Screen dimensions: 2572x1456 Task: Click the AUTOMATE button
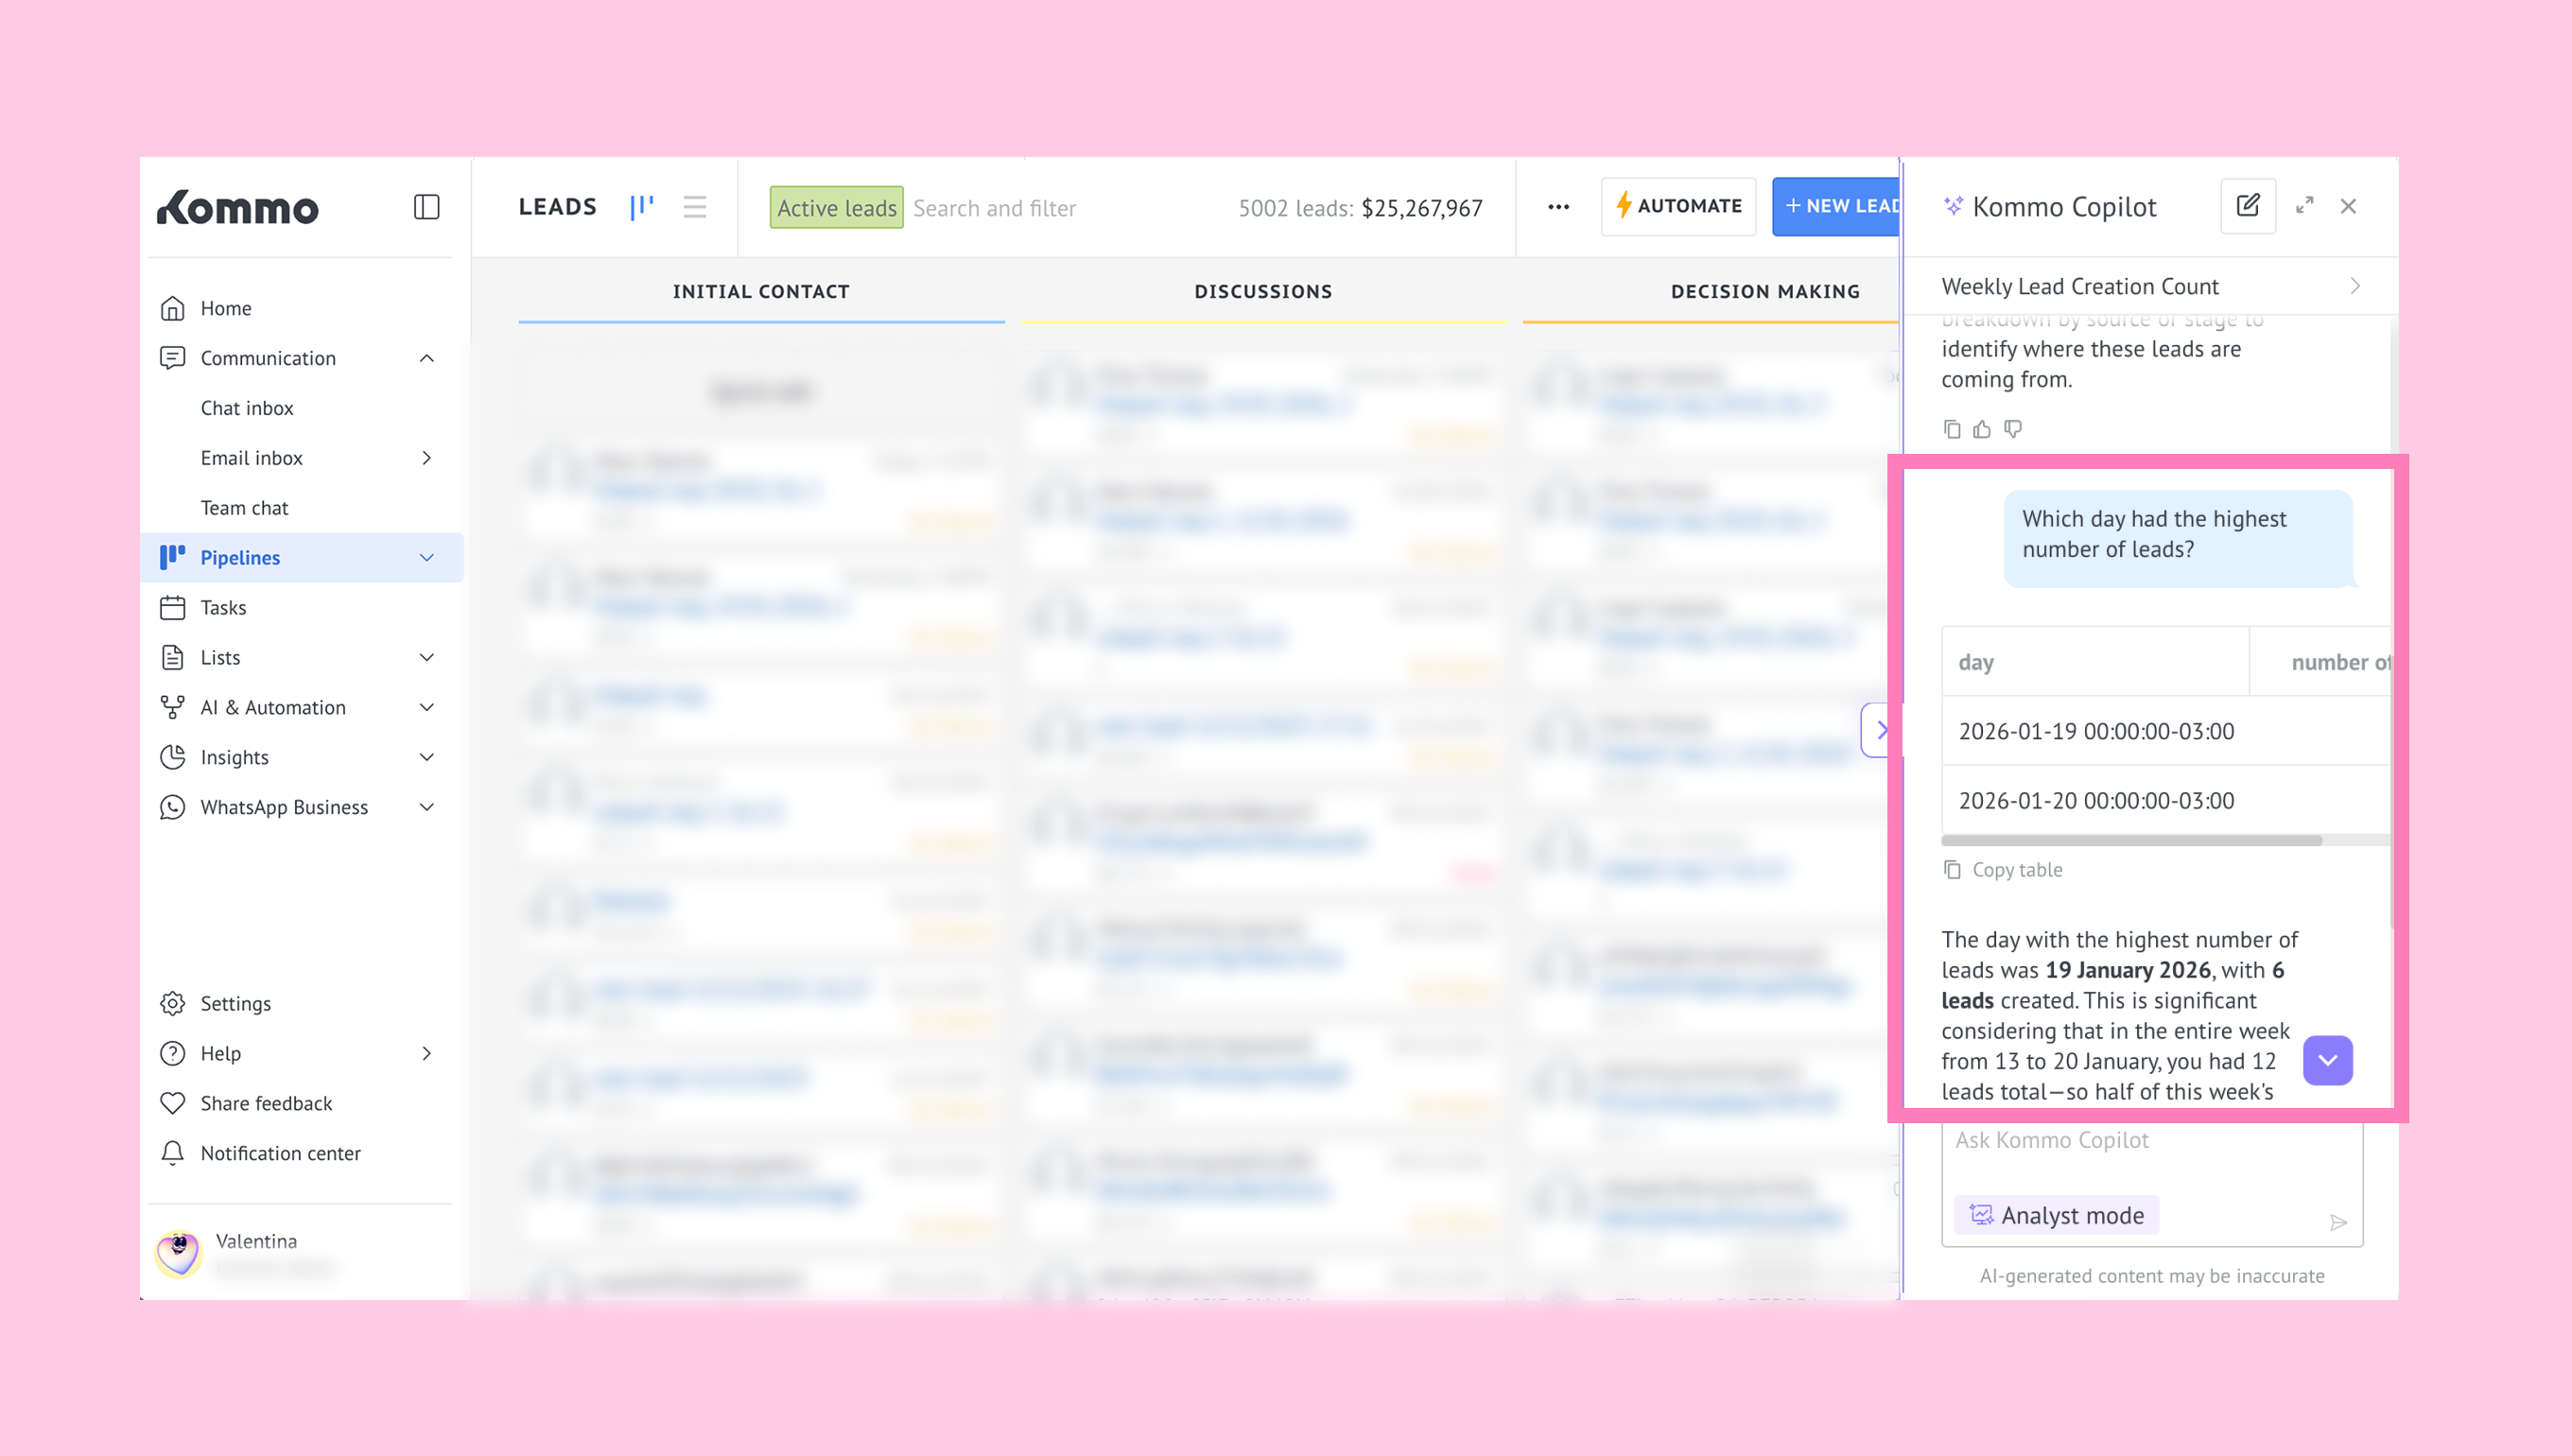pos(1678,207)
